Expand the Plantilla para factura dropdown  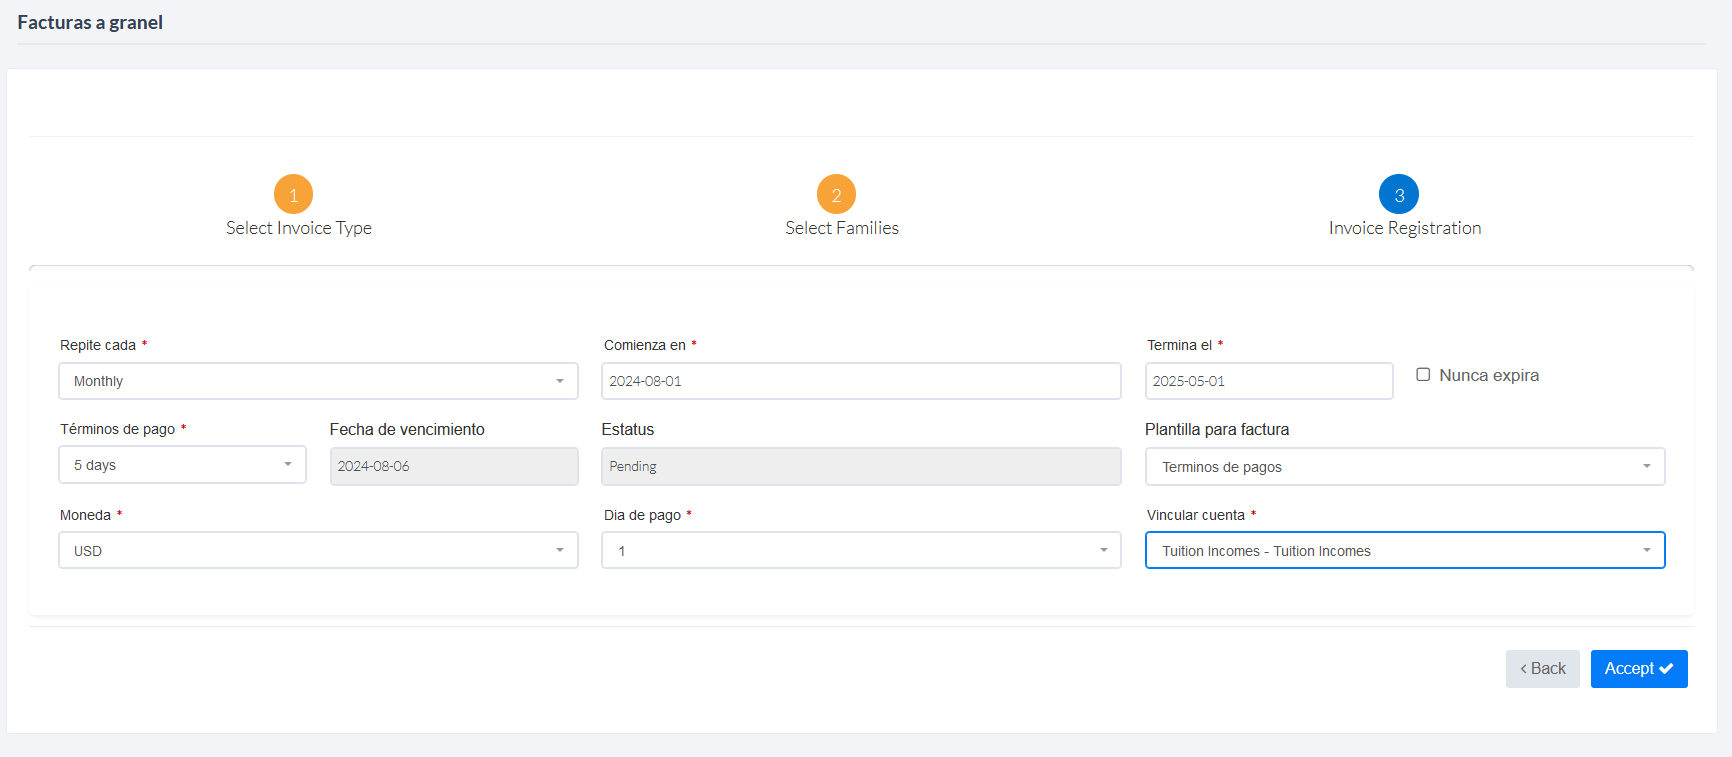click(1404, 467)
